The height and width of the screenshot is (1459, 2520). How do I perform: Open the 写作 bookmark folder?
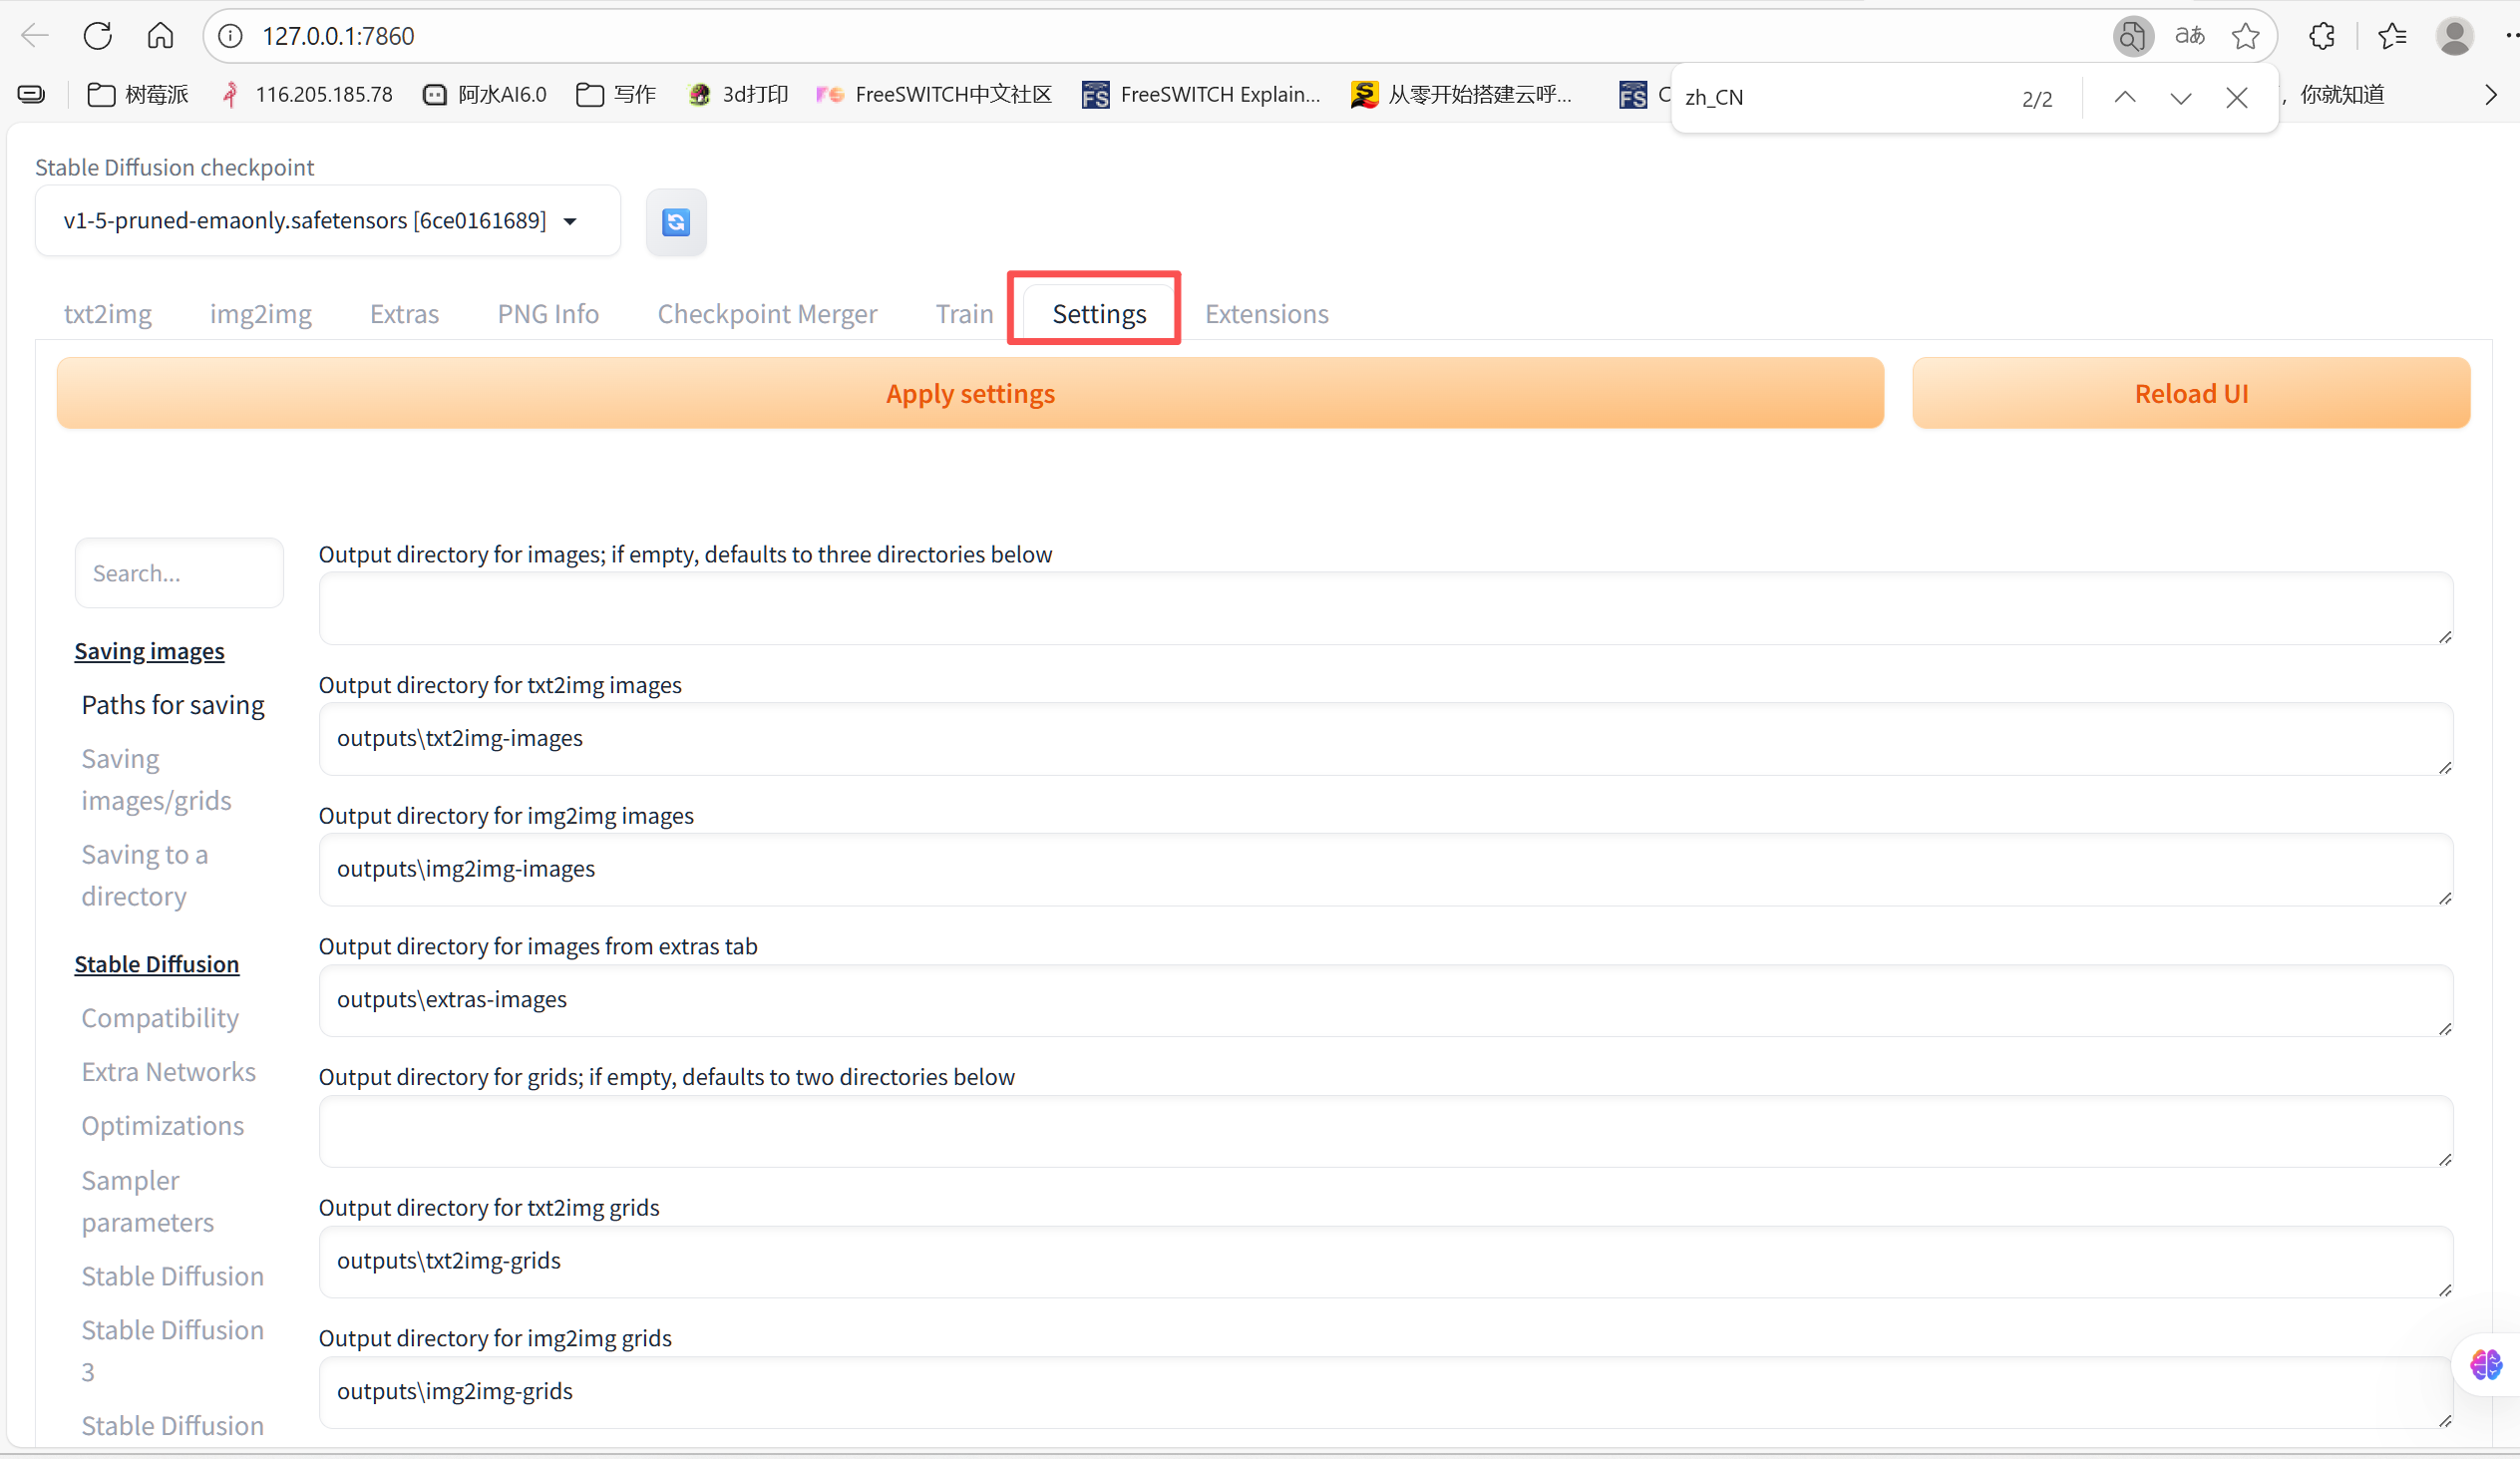pos(616,94)
